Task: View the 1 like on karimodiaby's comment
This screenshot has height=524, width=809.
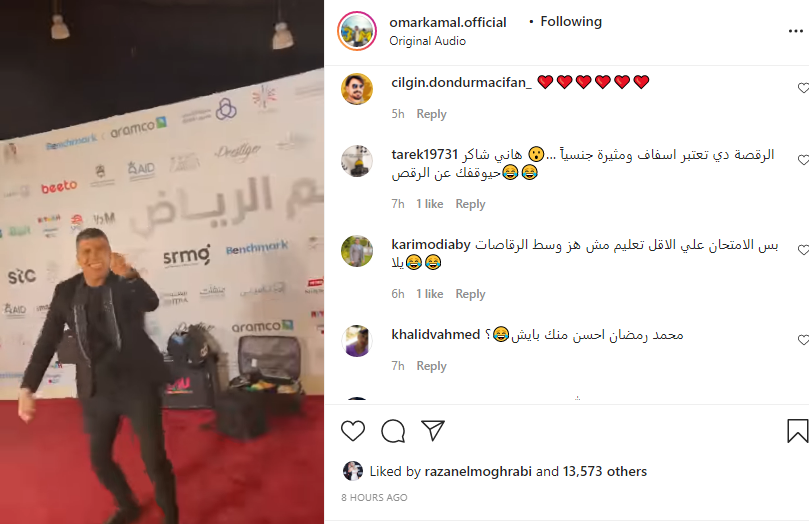Action: [x=429, y=293]
